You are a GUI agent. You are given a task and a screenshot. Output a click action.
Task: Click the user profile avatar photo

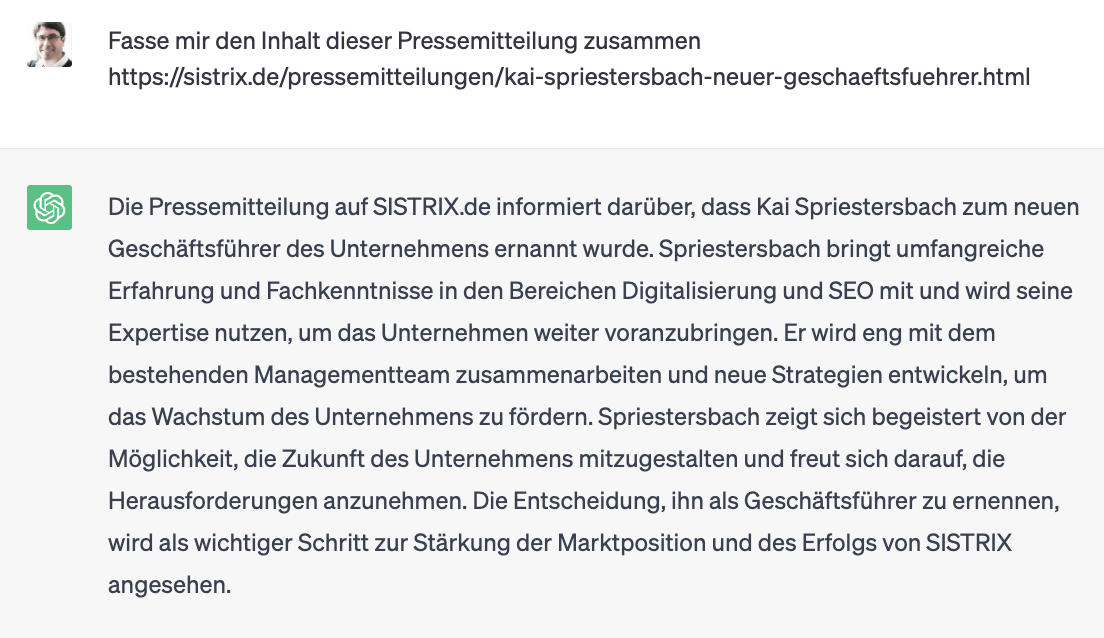tap(49, 44)
